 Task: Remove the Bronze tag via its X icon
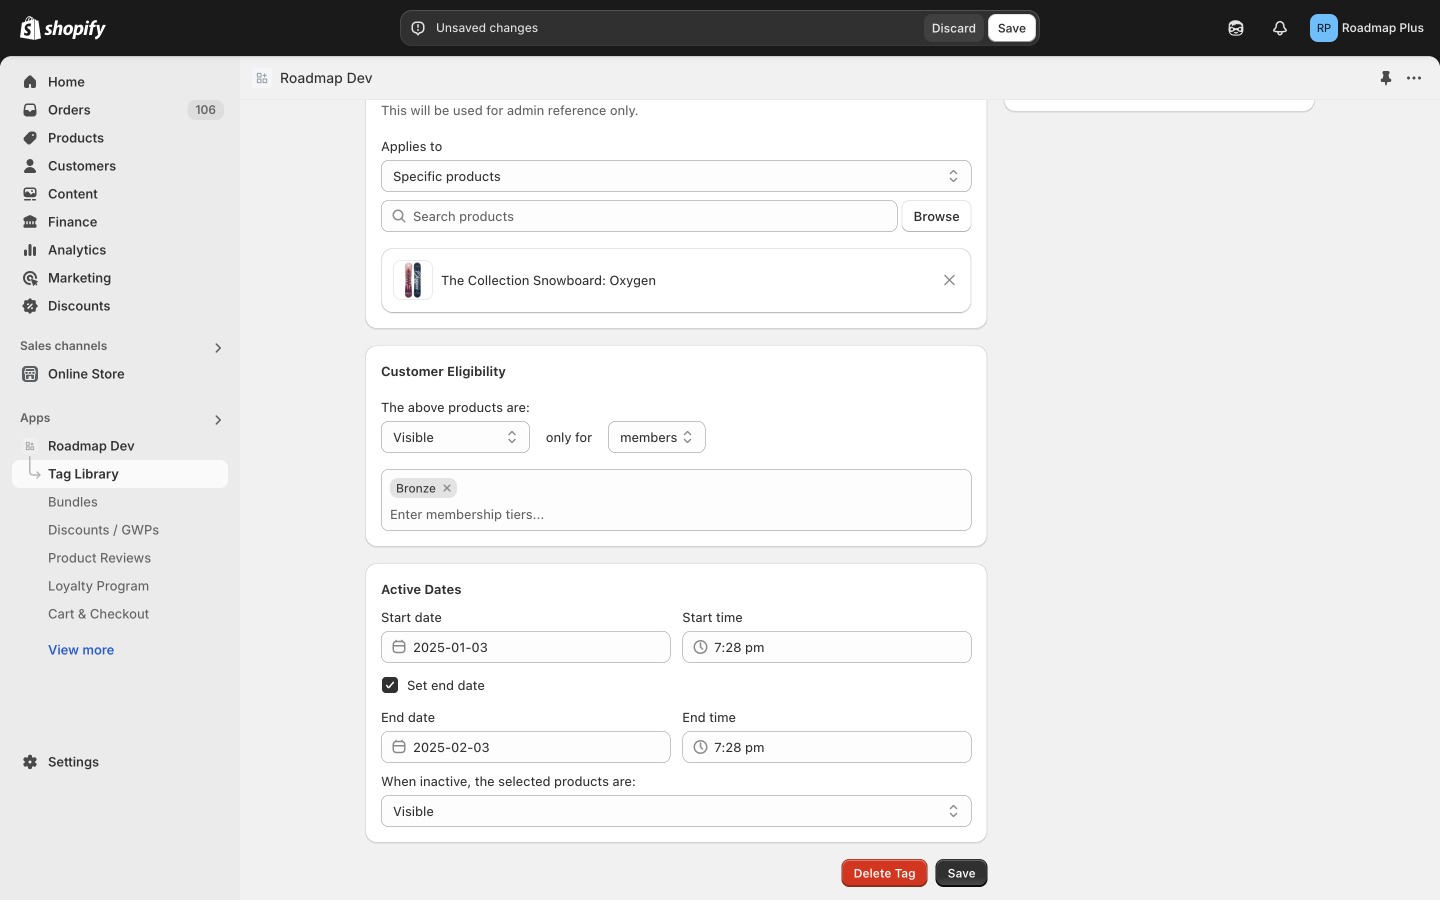446,488
